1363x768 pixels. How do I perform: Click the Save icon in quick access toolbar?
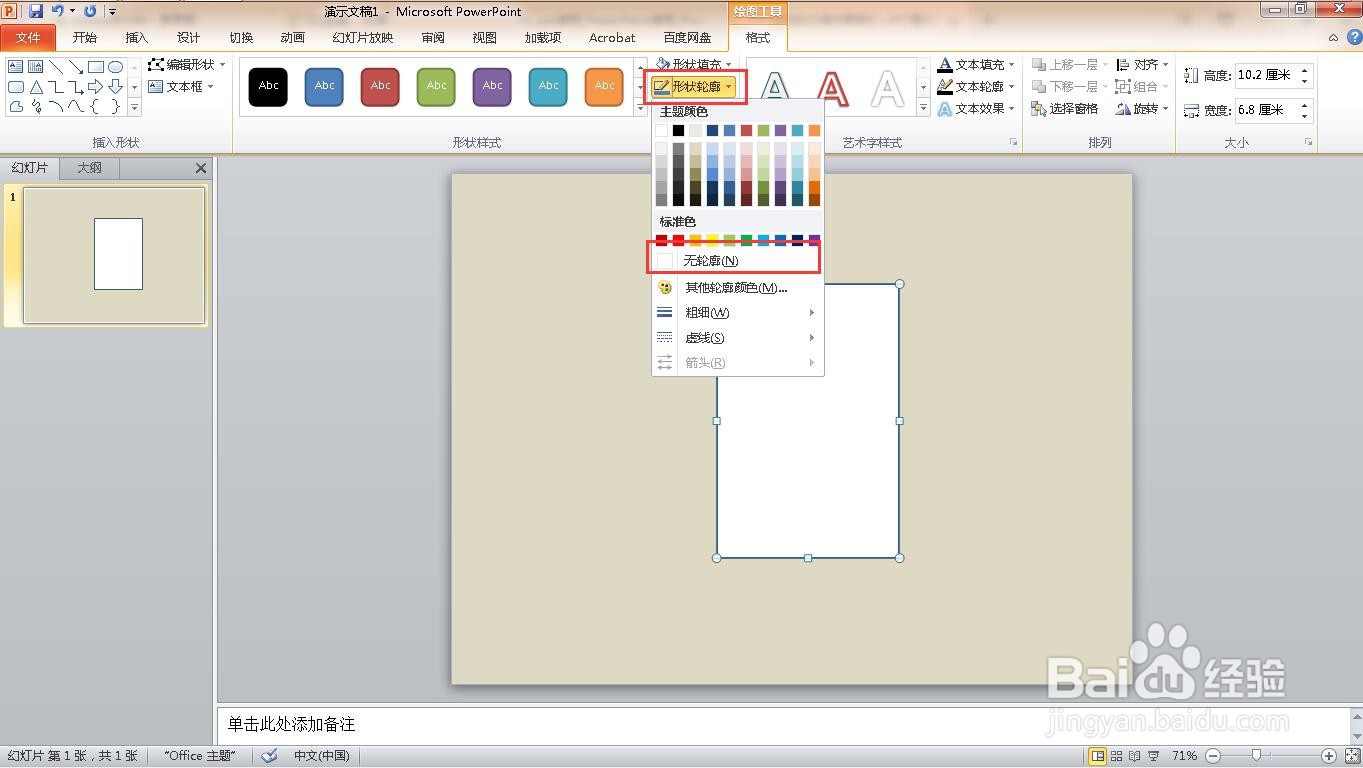pyautogui.click(x=36, y=11)
